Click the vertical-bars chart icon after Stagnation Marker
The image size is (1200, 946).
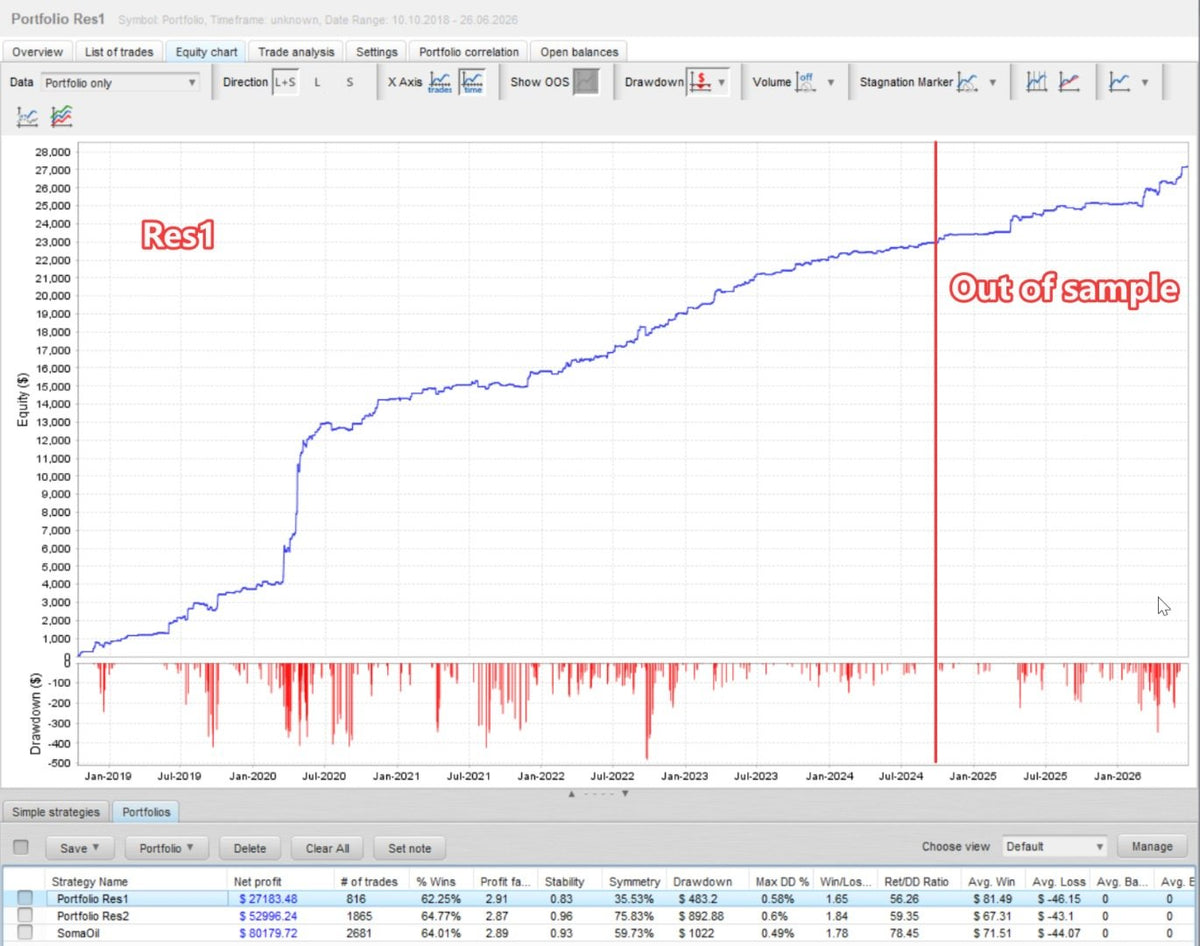click(1036, 82)
